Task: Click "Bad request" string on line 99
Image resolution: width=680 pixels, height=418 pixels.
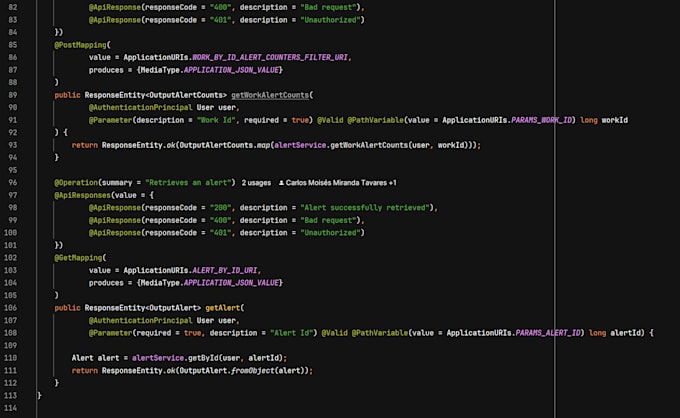Action: coord(328,220)
